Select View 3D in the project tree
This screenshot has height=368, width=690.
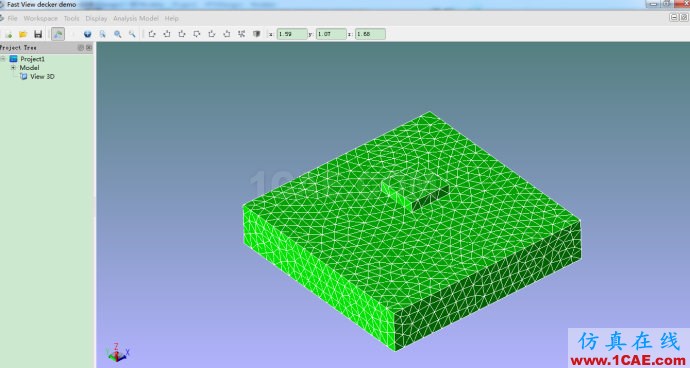[42, 77]
